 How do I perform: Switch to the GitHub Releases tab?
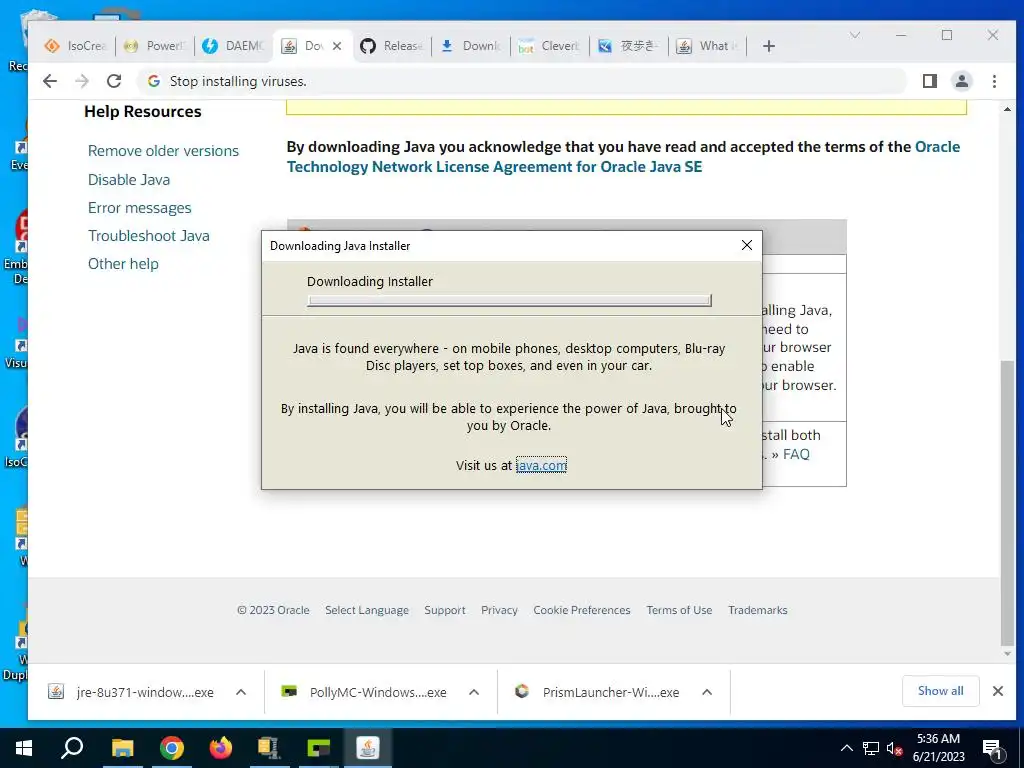[392, 46]
